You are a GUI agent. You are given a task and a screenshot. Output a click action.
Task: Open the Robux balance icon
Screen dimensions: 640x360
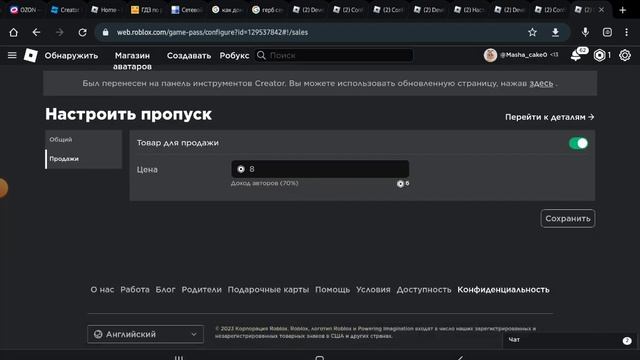[x=599, y=55]
